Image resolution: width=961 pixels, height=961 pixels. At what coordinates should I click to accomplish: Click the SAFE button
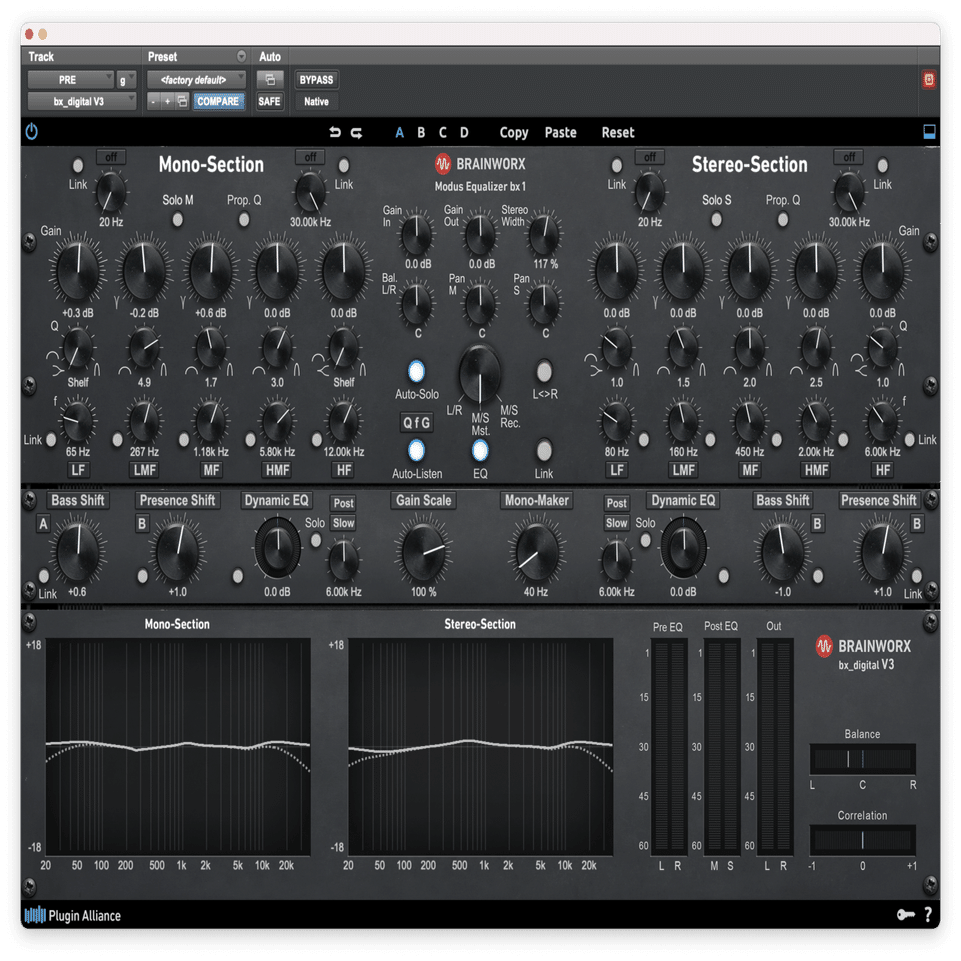point(269,101)
